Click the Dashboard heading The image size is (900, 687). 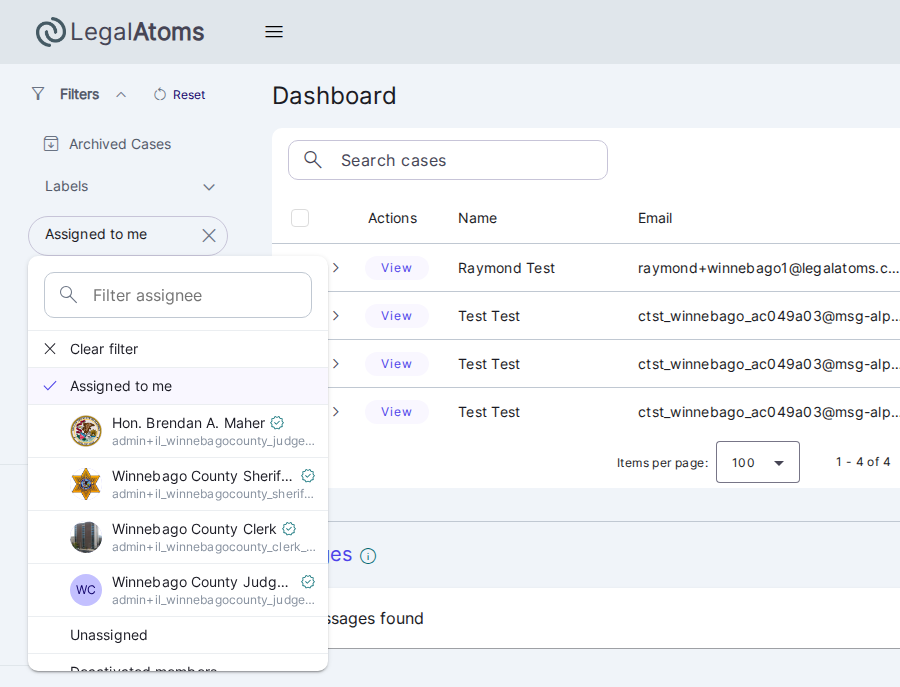coord(334,96)
